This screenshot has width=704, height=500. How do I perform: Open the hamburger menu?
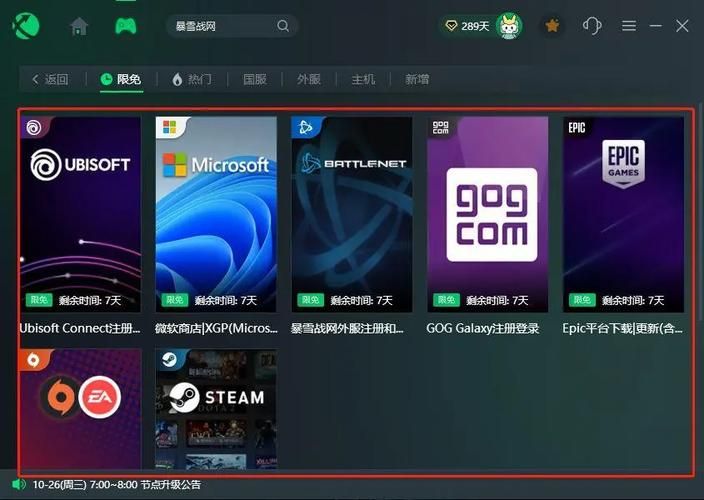(x=629, y=26)
